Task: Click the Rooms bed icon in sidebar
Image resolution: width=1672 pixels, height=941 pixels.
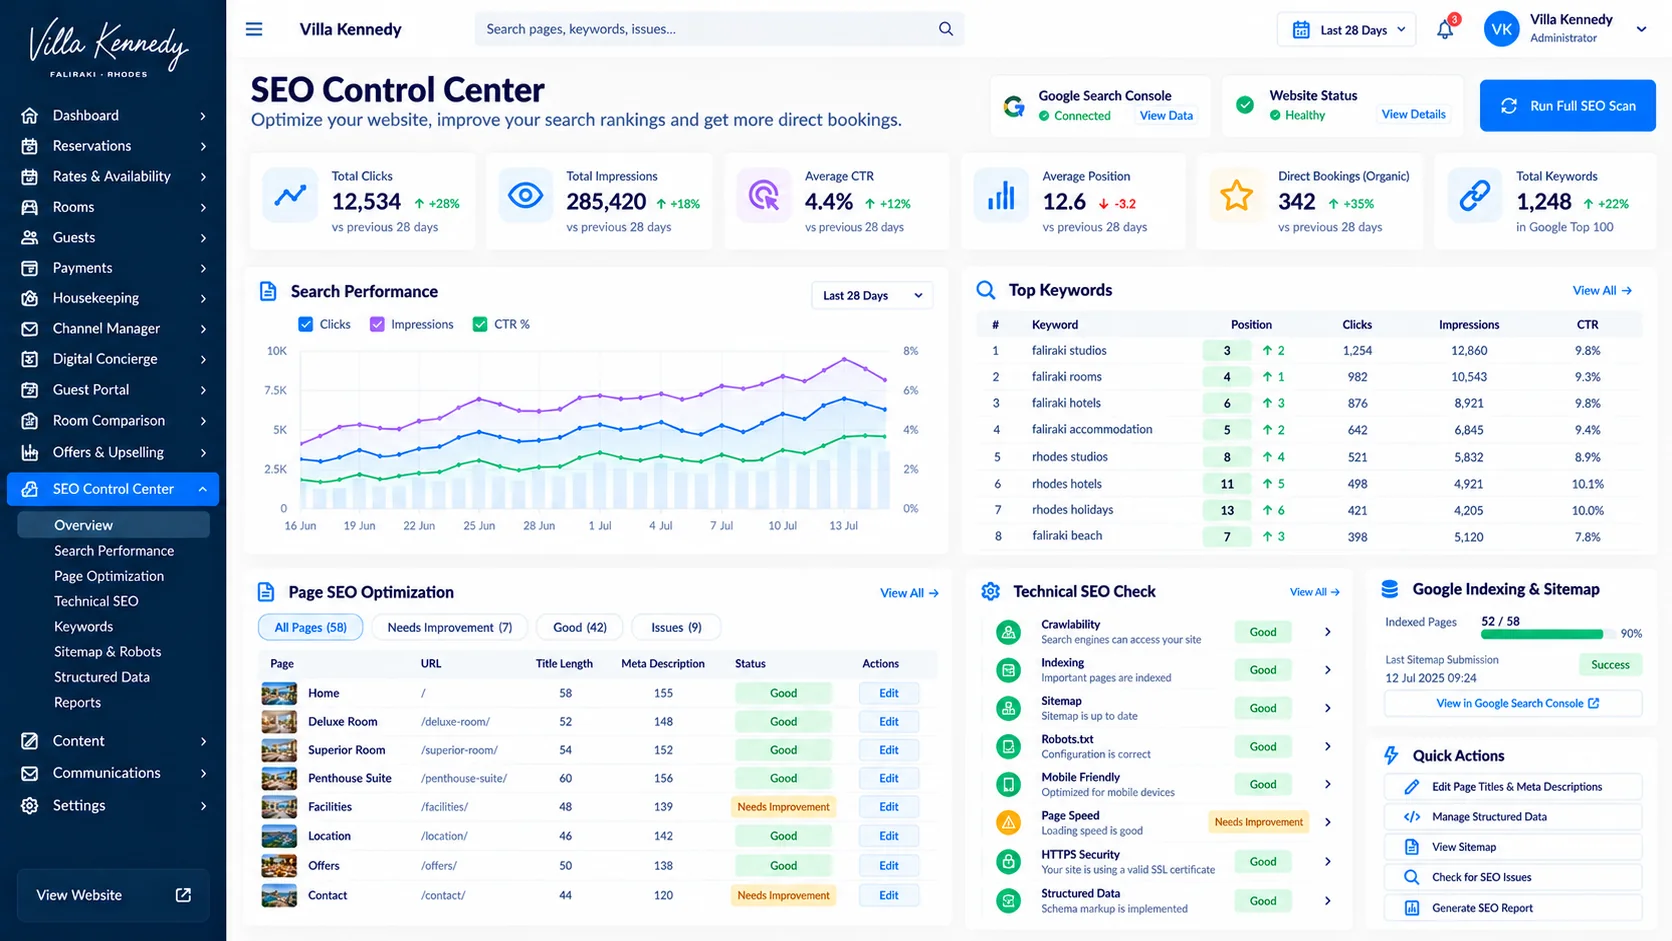Action: (x=30, y=207)
